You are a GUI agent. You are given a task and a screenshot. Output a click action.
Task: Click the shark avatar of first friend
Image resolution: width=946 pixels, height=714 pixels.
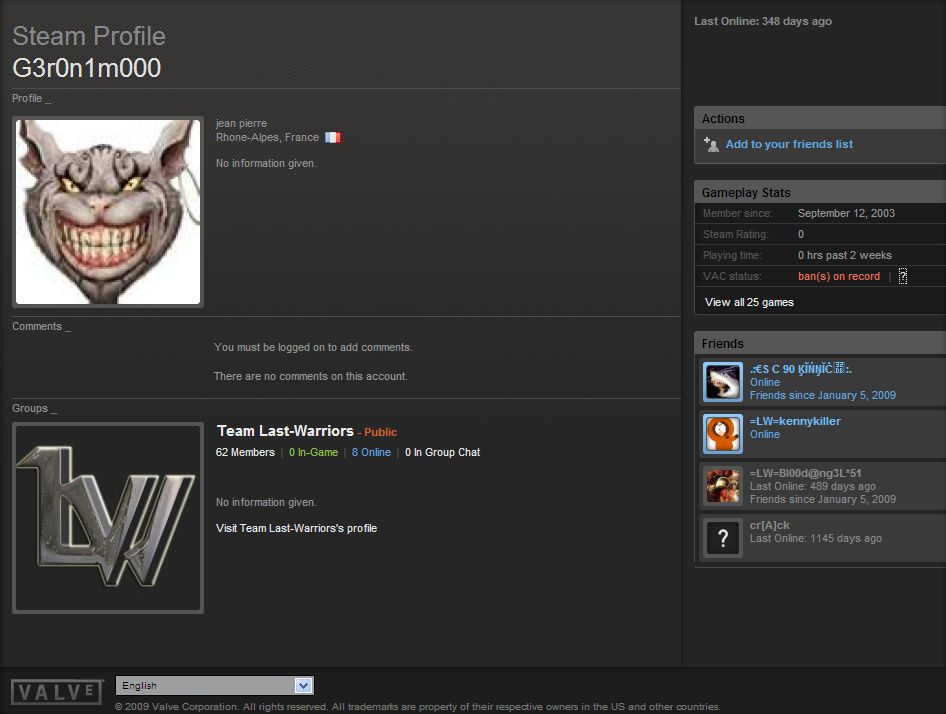coord(722,382)
